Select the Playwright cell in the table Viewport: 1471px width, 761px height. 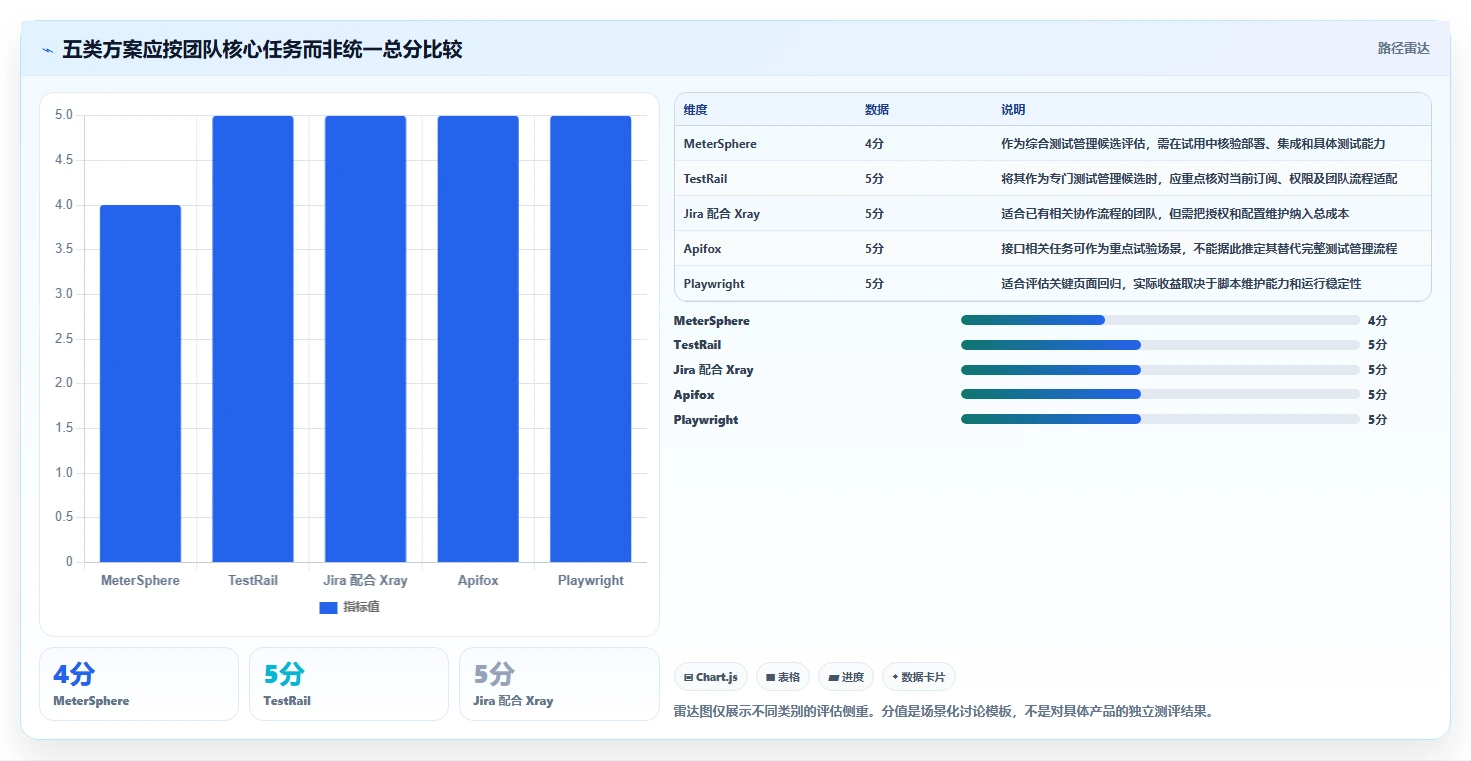[714, 284]
